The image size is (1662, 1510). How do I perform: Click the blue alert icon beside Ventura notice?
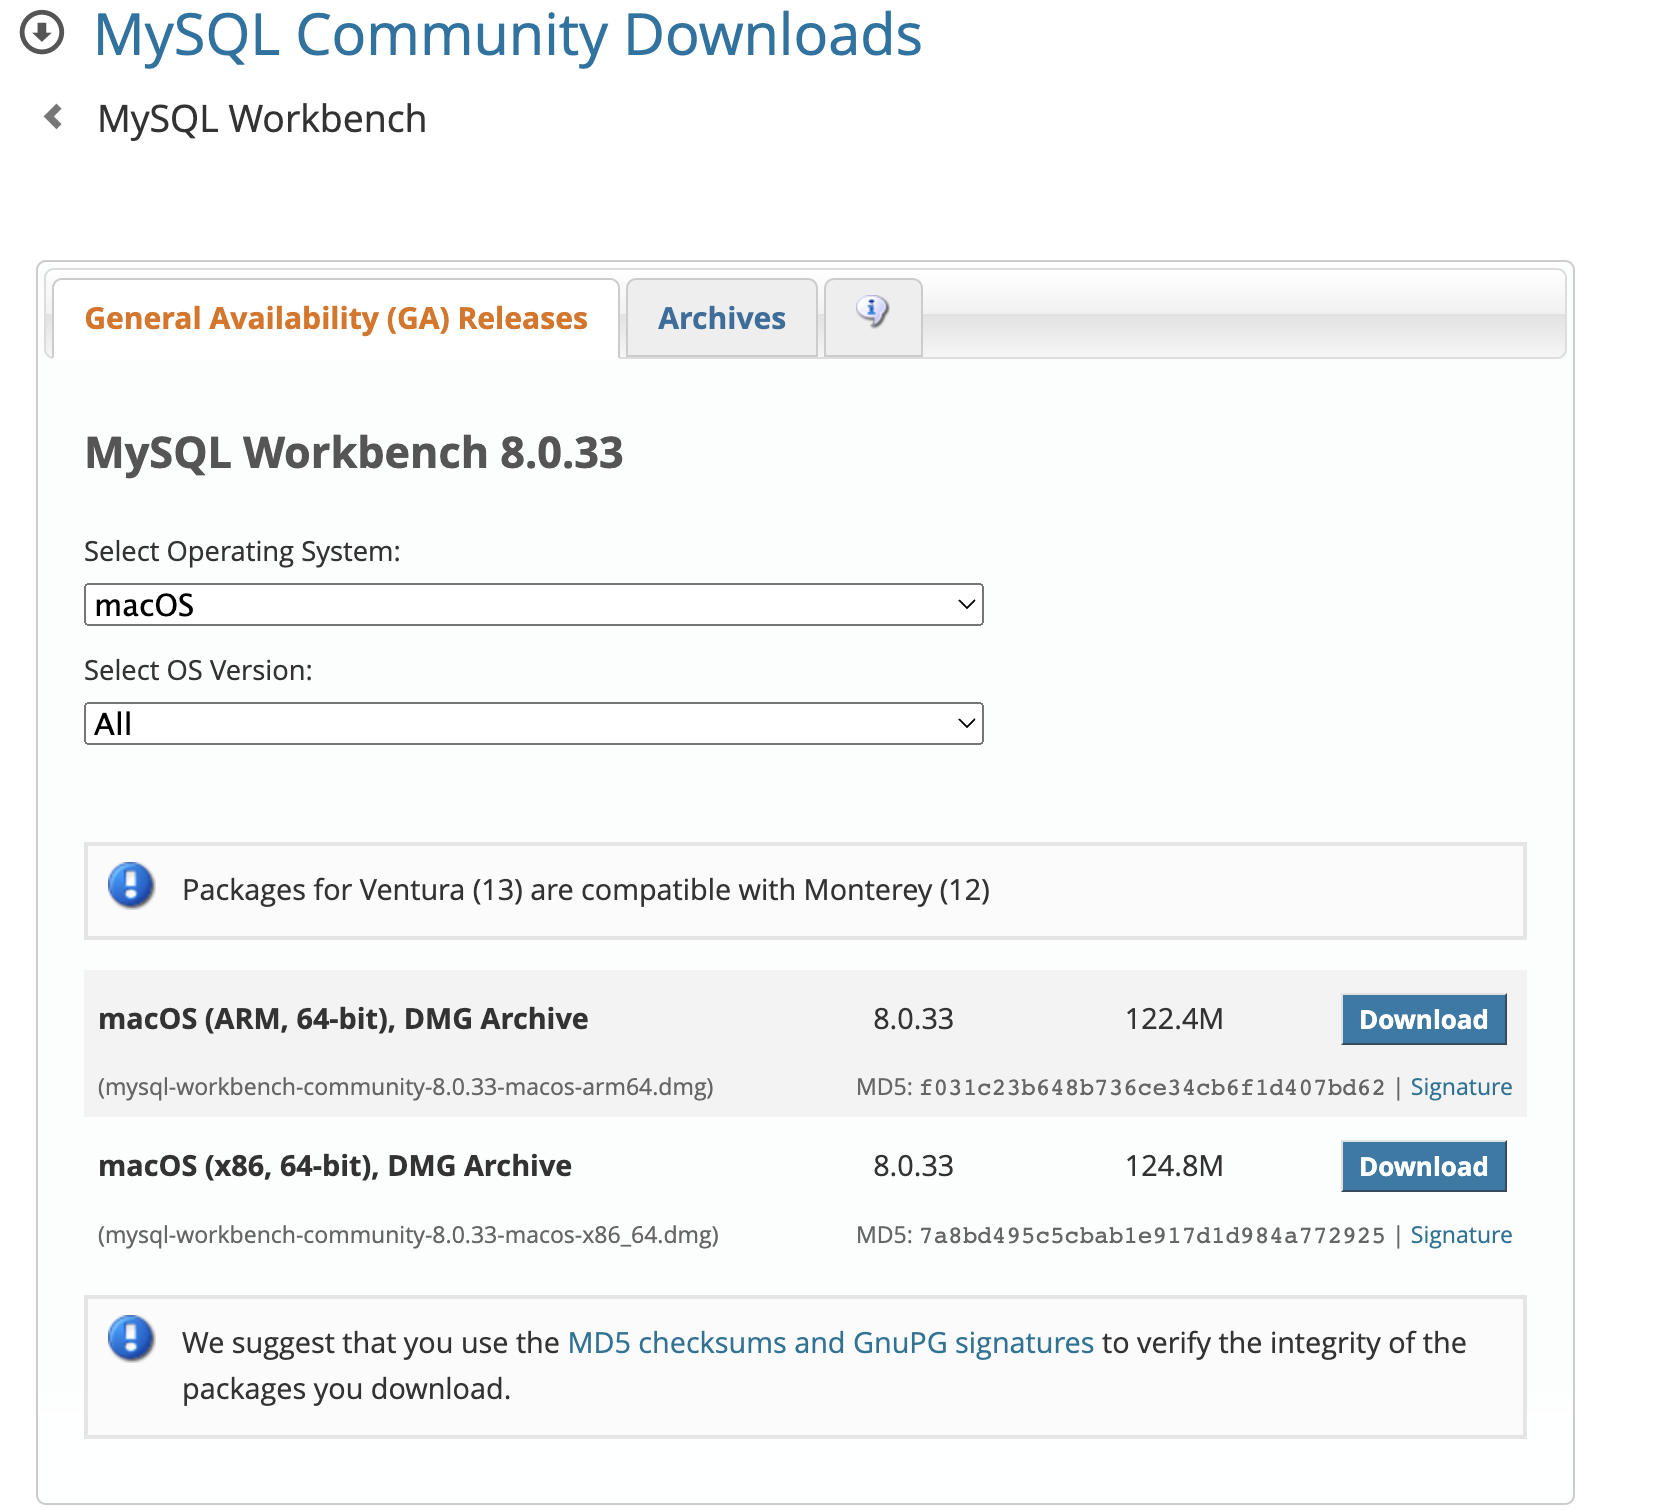tap(131, 885)
